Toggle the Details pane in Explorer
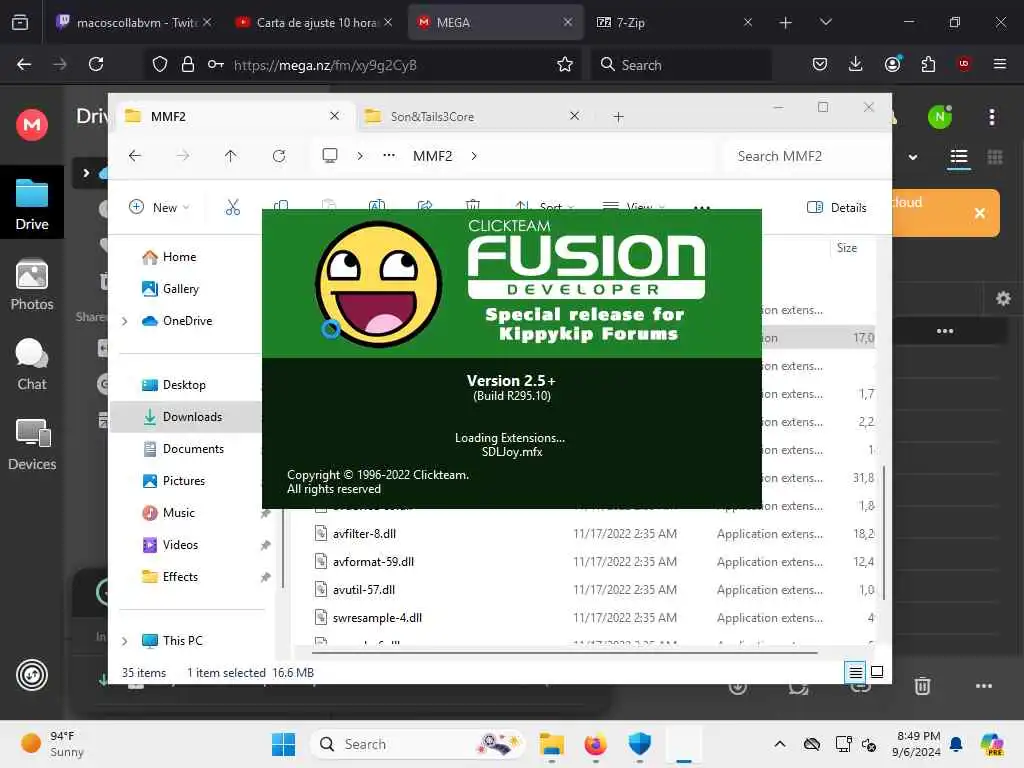 (x=837, y=207)
